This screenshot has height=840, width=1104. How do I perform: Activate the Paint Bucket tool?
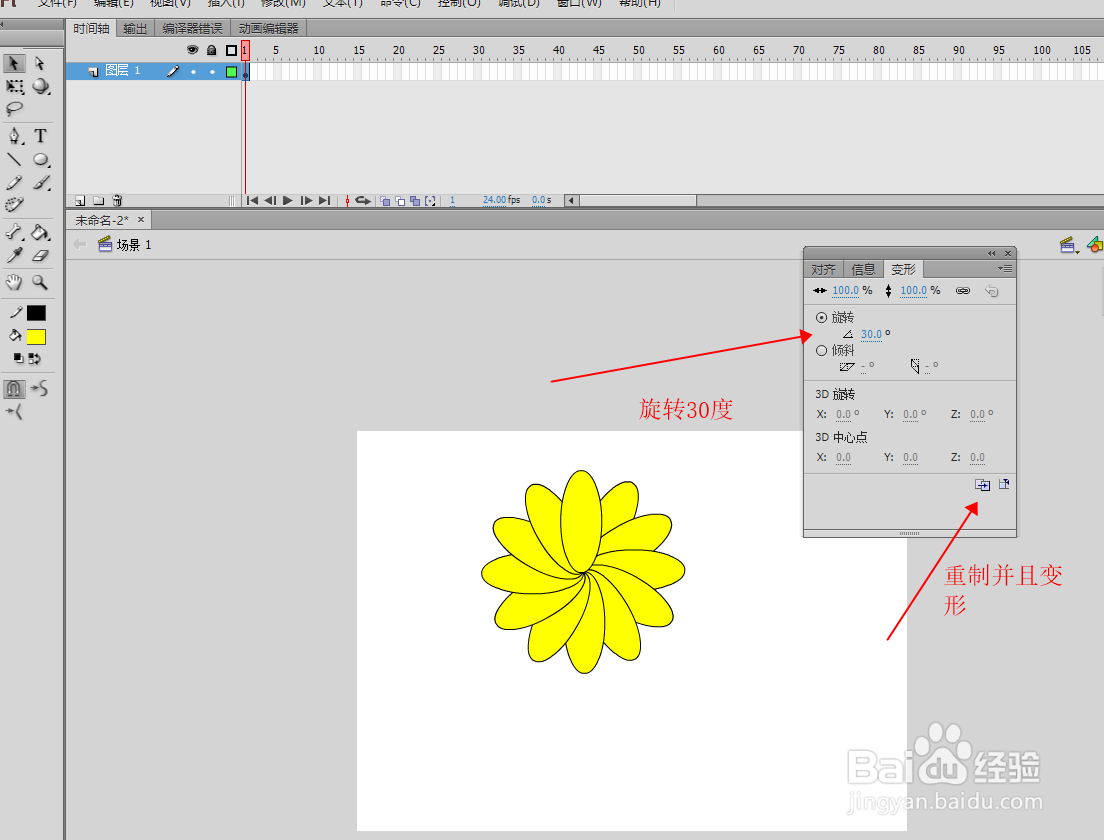pyautogui.click(x=40, y=232)
